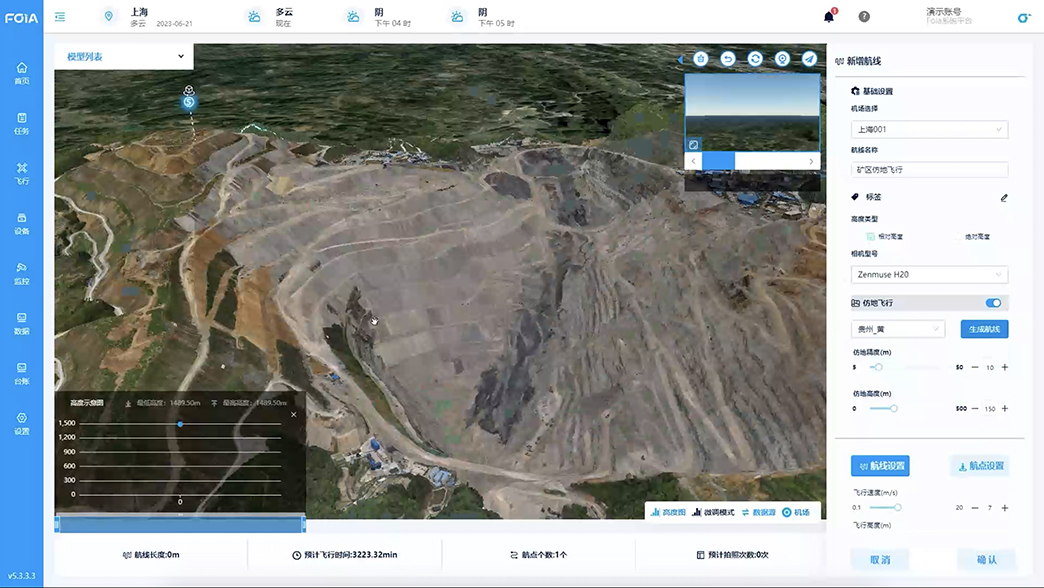Collapse the left sidebar via hamburger icon
This screenshot has width=1044, height=588.
coord(60,17)
